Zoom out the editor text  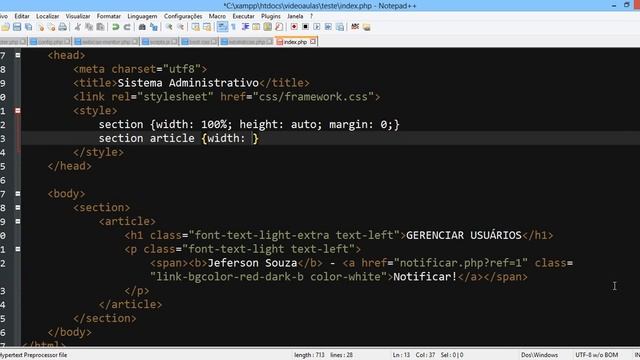point(180,27)
